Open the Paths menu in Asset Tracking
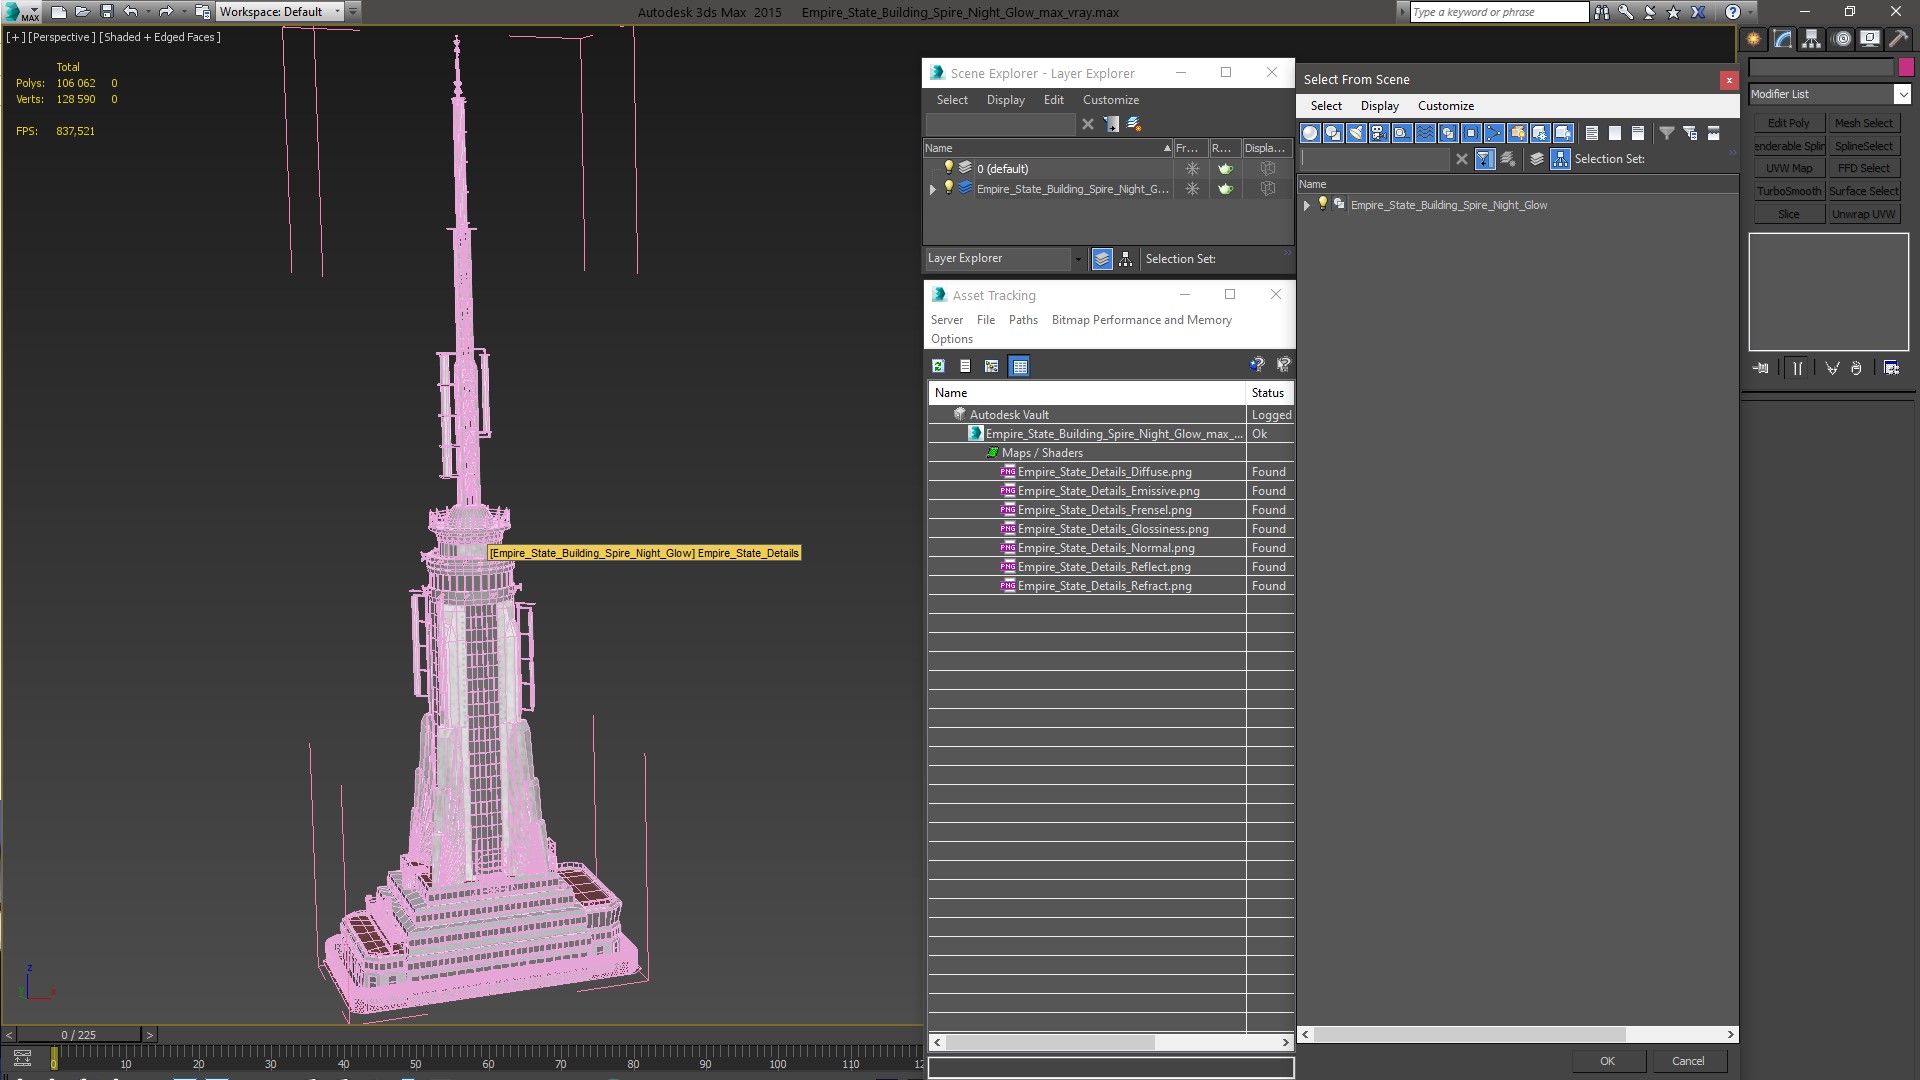 [x=1023, y=320]
